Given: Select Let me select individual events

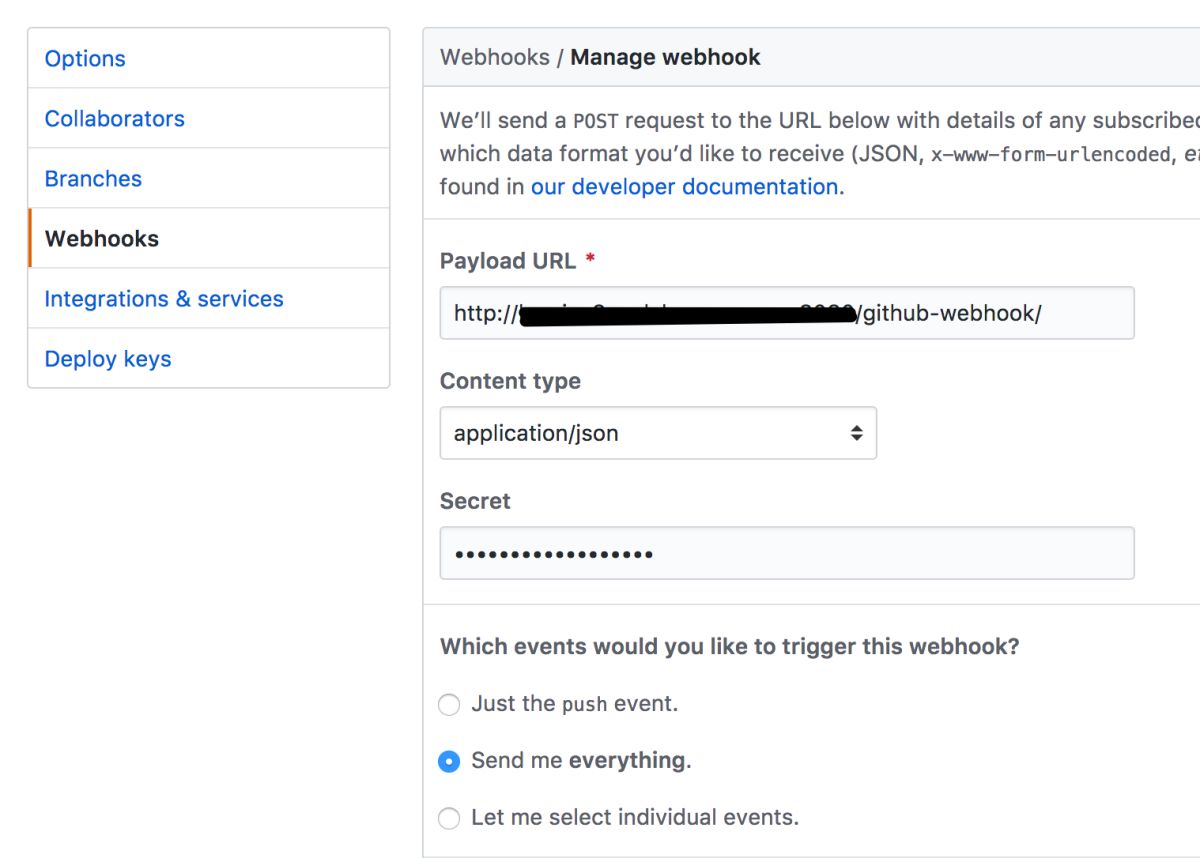Looking at the screenshot, I should tap(449, 818).
